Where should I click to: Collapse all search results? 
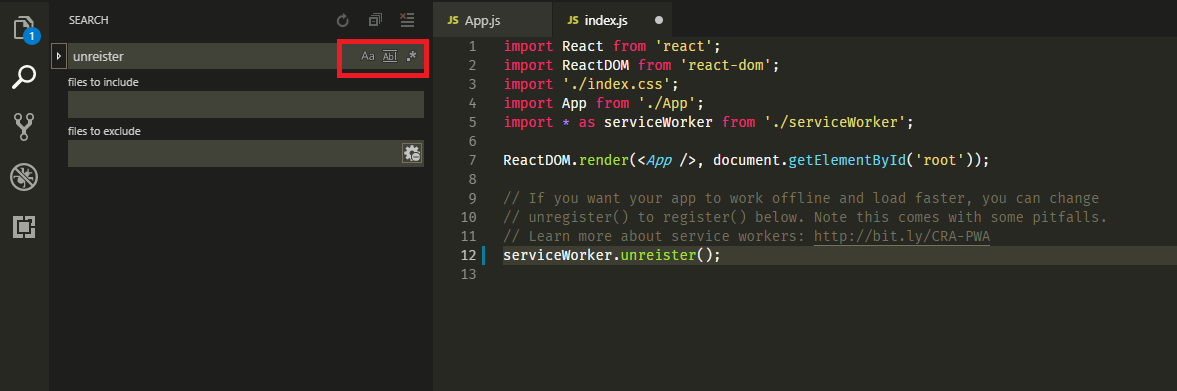pos(375,20)
